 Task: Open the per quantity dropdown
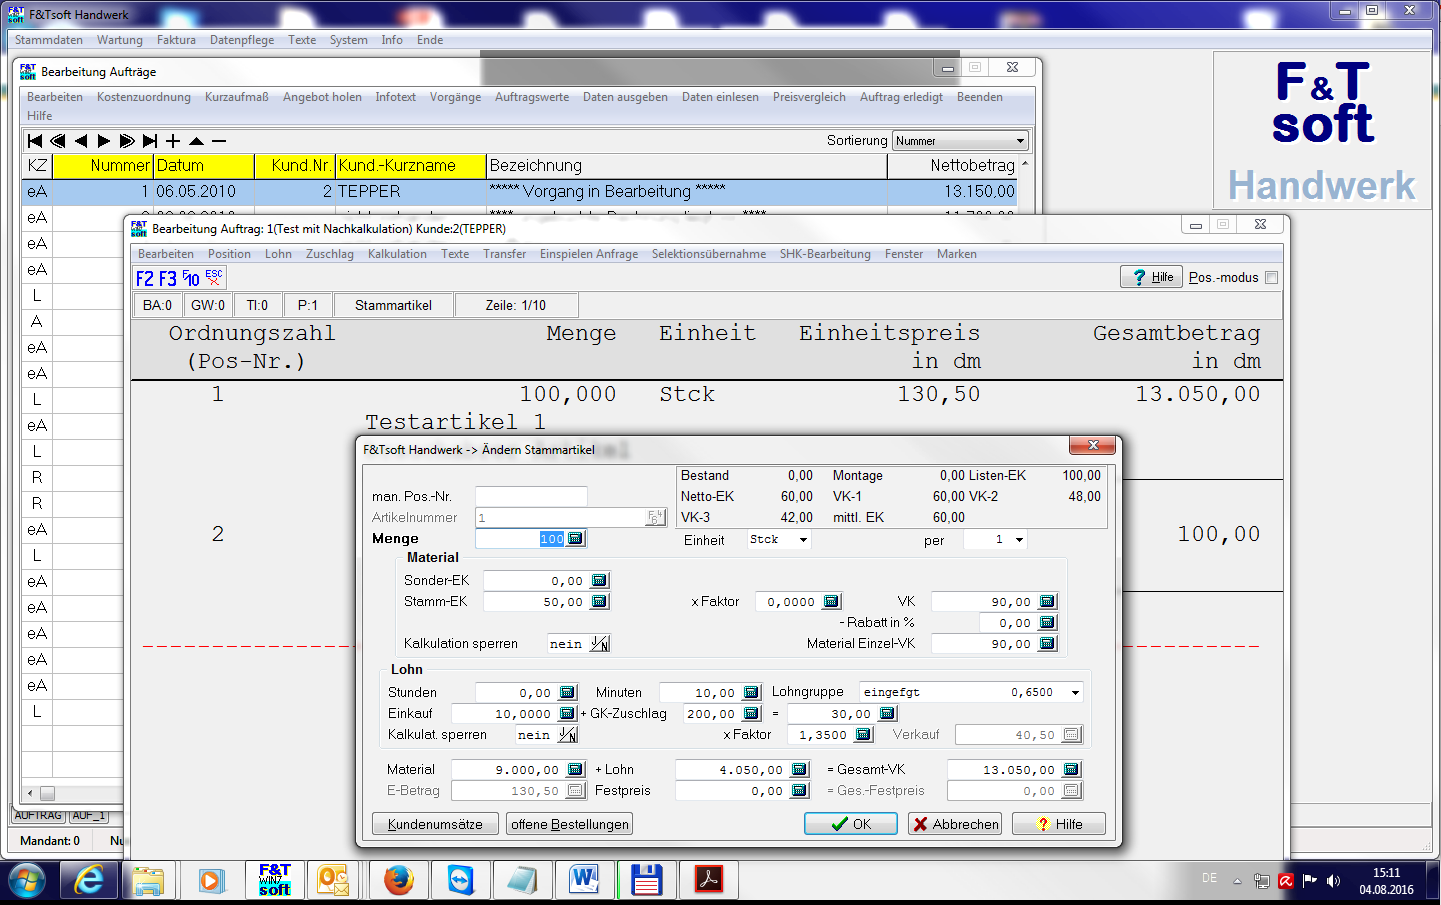click(1019, 540)
